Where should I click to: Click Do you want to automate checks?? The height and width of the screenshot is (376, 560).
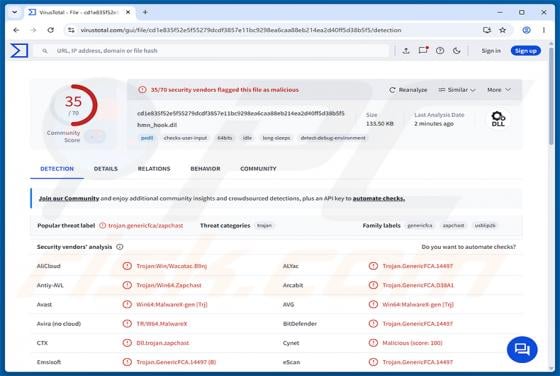click(x=469, y=247)
